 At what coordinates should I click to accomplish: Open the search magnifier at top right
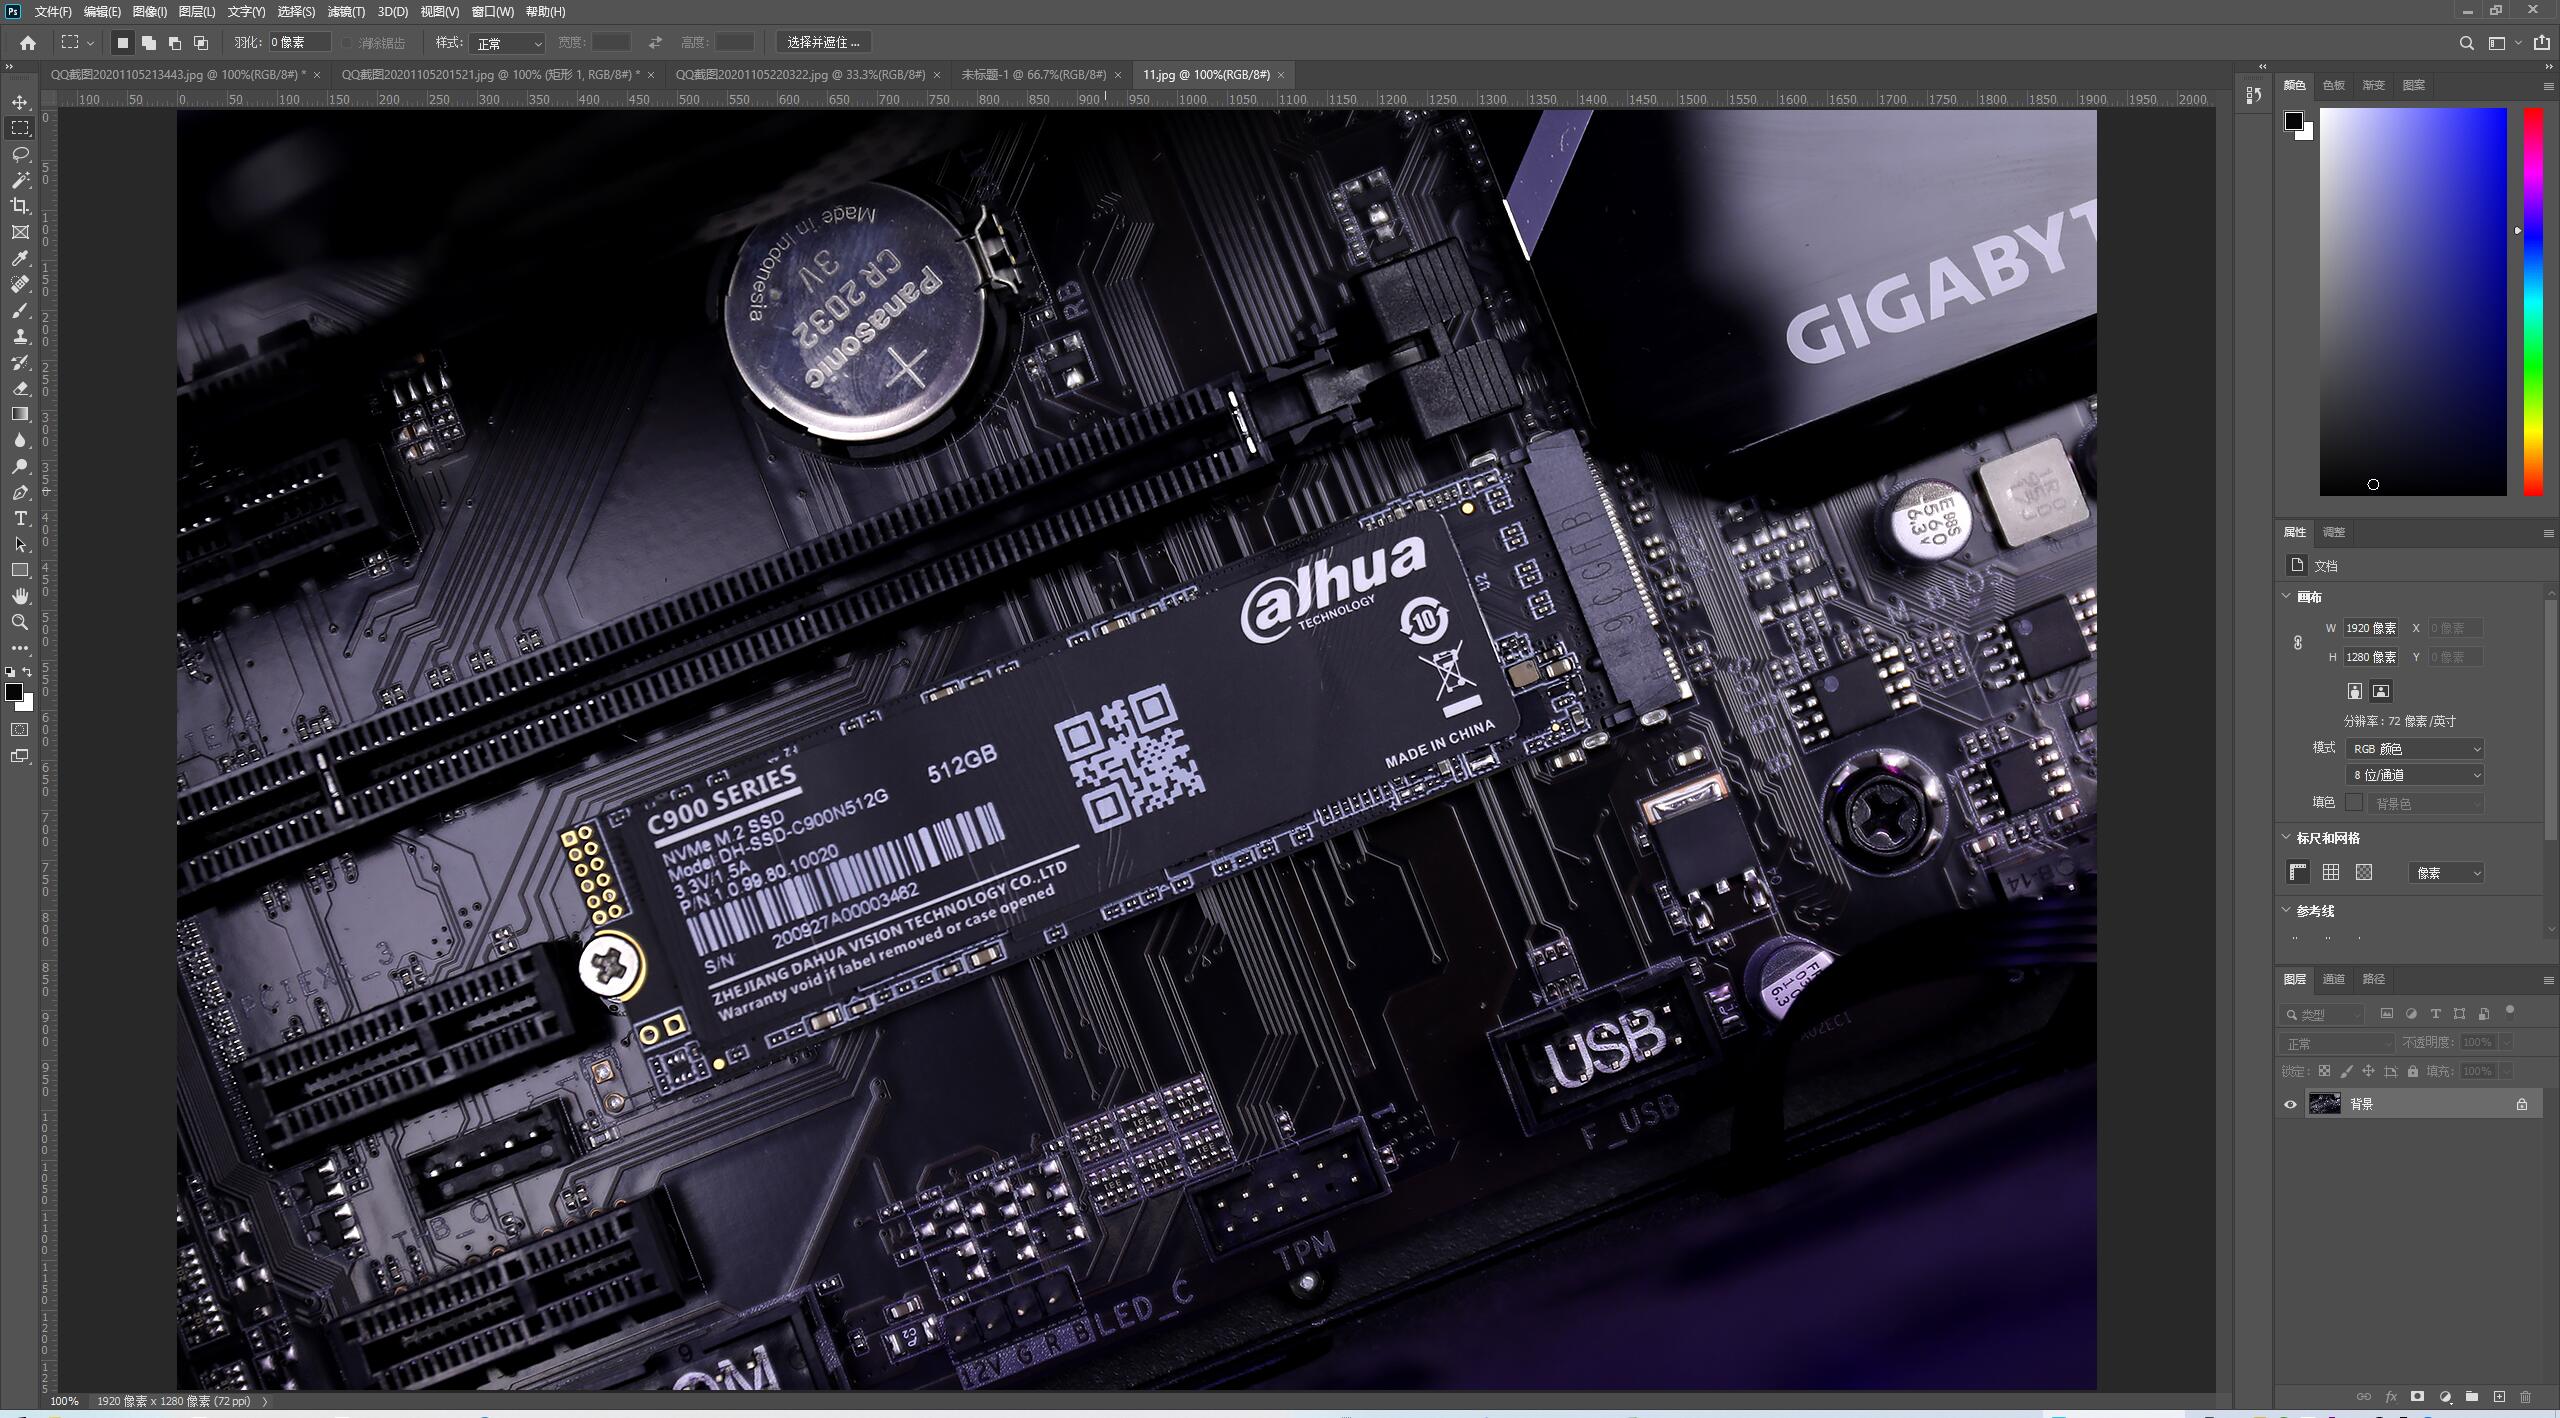pos(2466,43)
